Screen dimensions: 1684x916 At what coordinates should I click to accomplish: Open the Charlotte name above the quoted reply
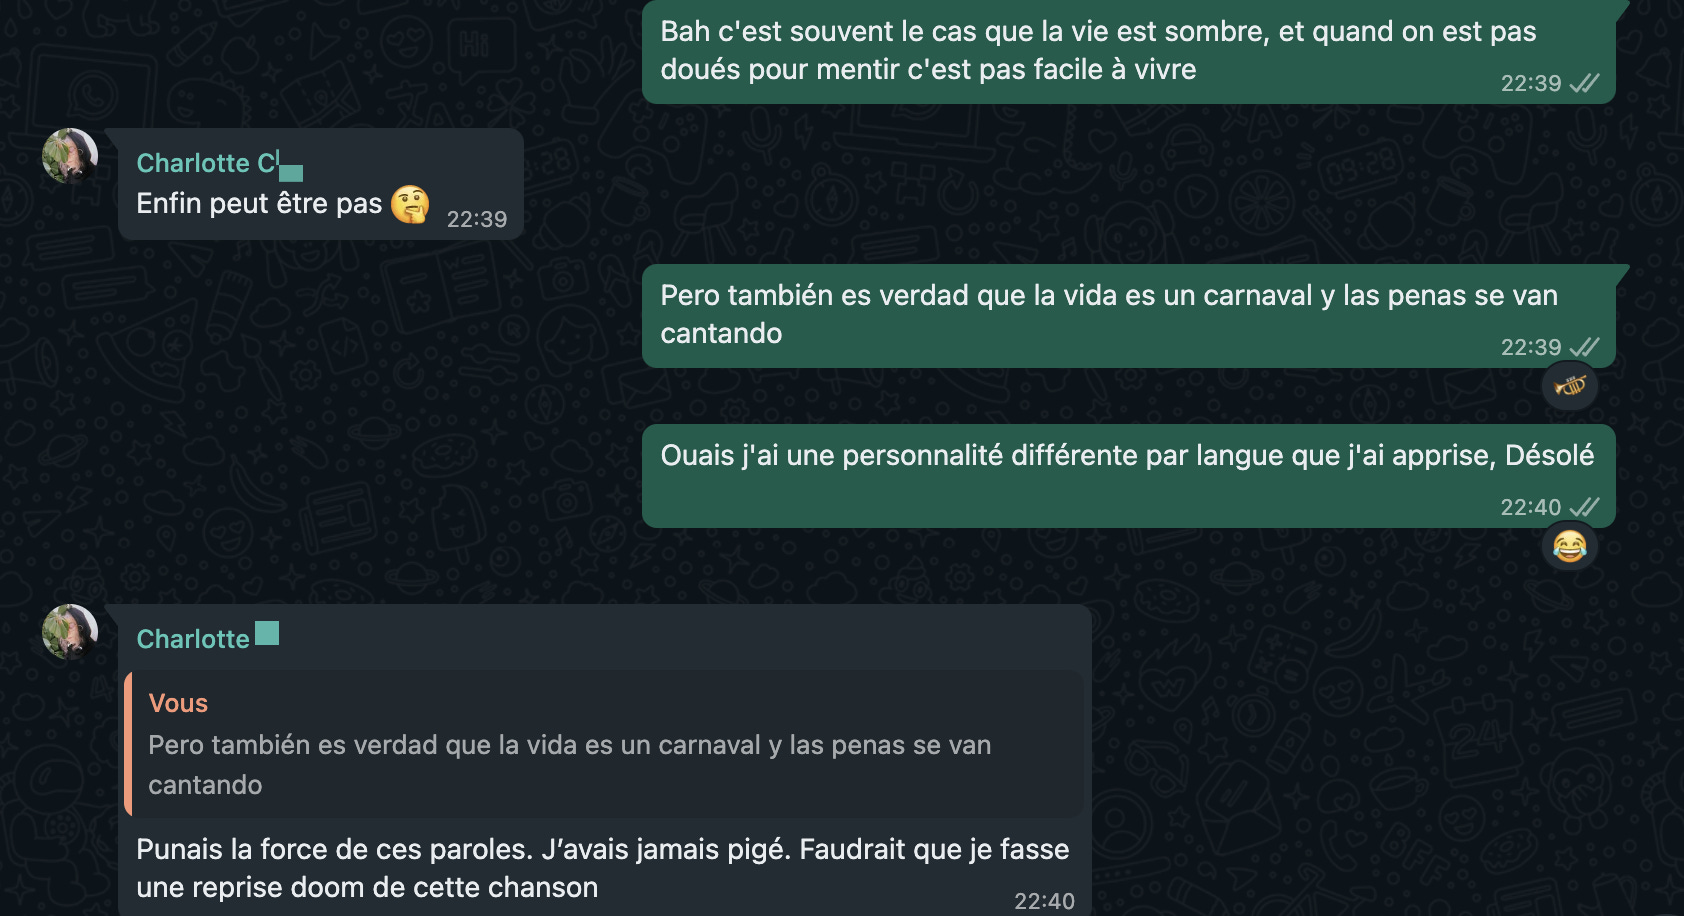pyautogui.click(x=193, y=639)
